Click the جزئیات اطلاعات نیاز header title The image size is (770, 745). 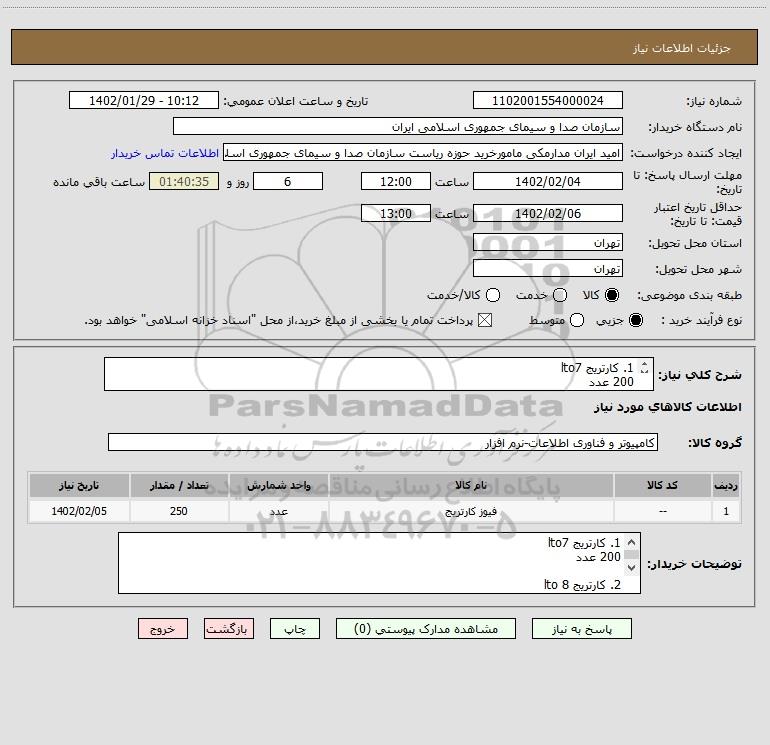[682, 48]
